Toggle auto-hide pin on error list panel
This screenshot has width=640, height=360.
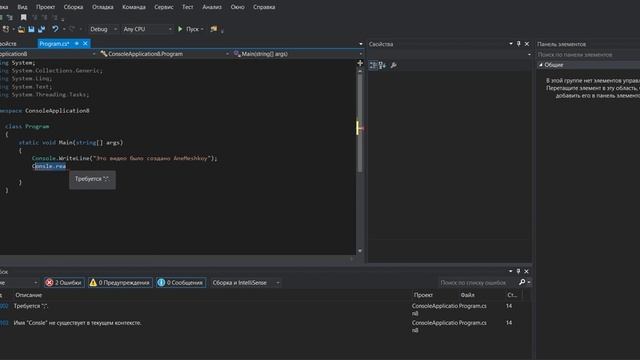point(518,271)
